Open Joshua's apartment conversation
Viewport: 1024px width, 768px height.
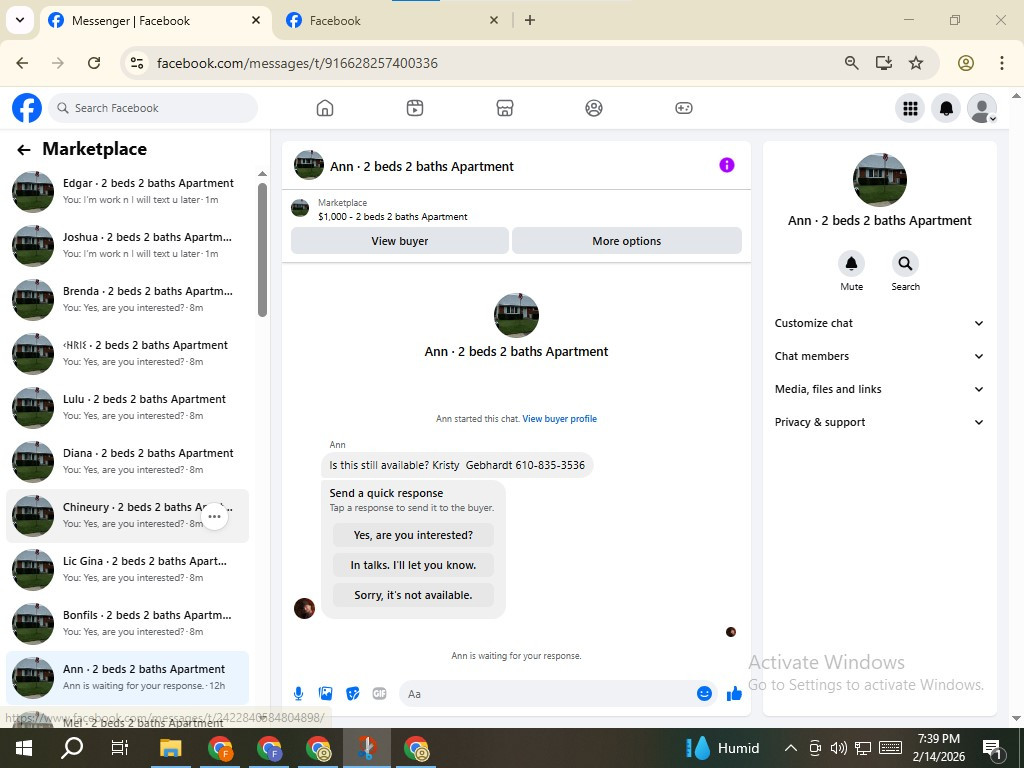(127, 246)
